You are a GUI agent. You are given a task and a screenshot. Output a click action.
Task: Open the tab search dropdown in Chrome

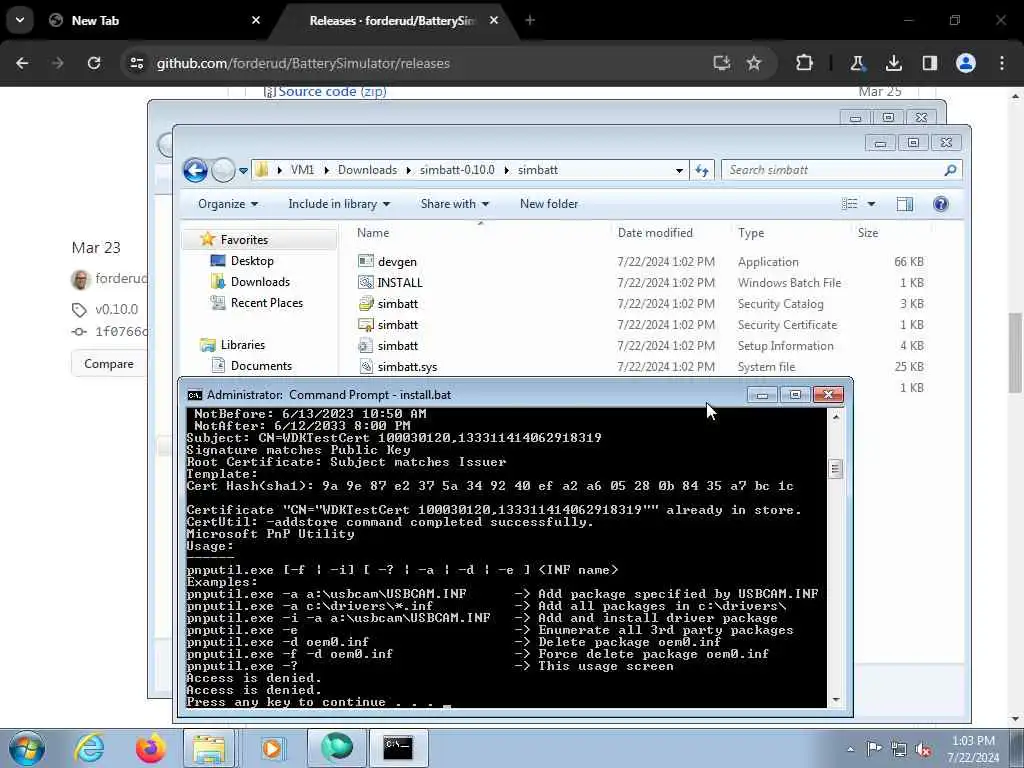pos(20,20)
